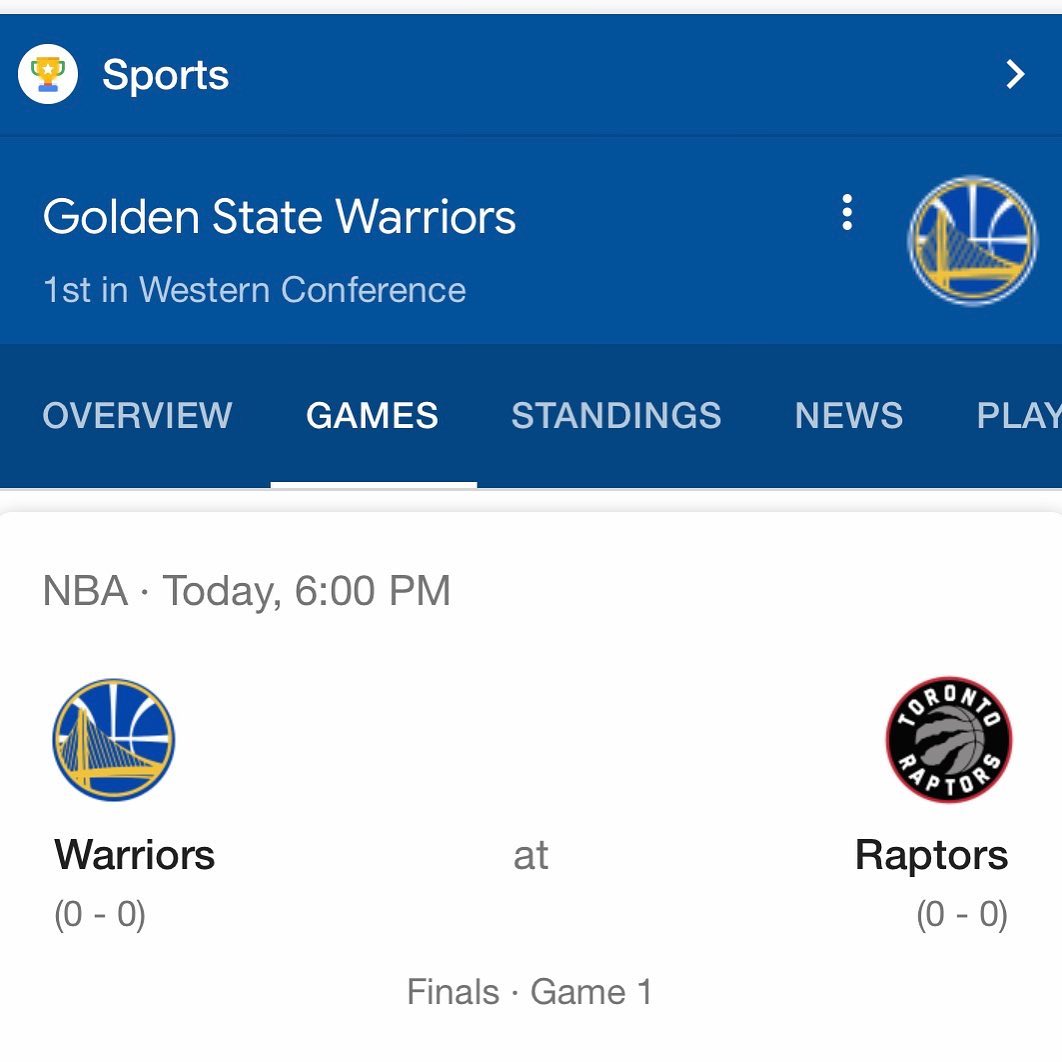Open the Standings tab
The width and height of the screenshot is (1062, 1062).
pyautogui.click(x=616, y=415)
